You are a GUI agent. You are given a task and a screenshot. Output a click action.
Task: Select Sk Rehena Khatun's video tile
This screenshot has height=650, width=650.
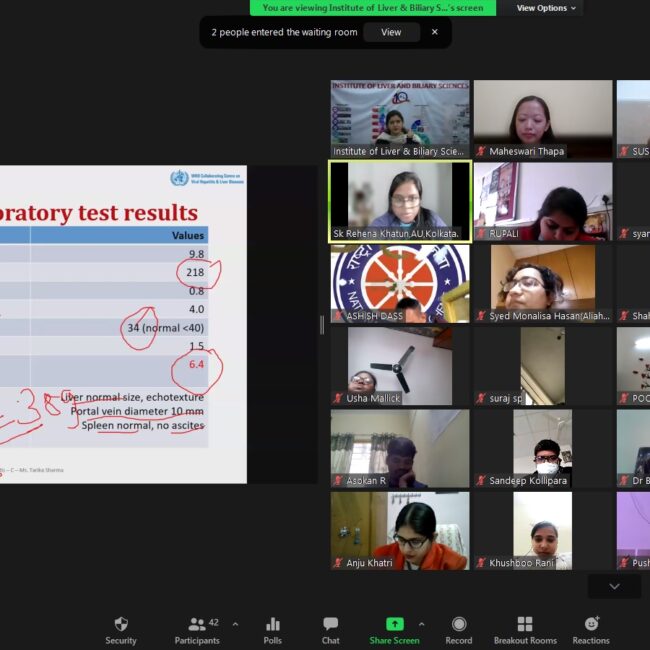pyautogui.click(x=400, y=201)
